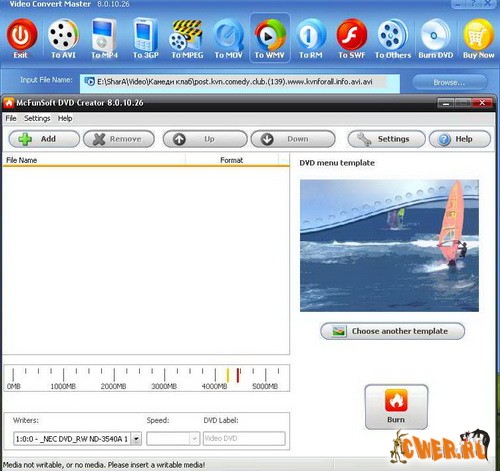Click the DVD menu template windsurfing preview
Viewport: 500px width, 471px height.
[389, 246]
